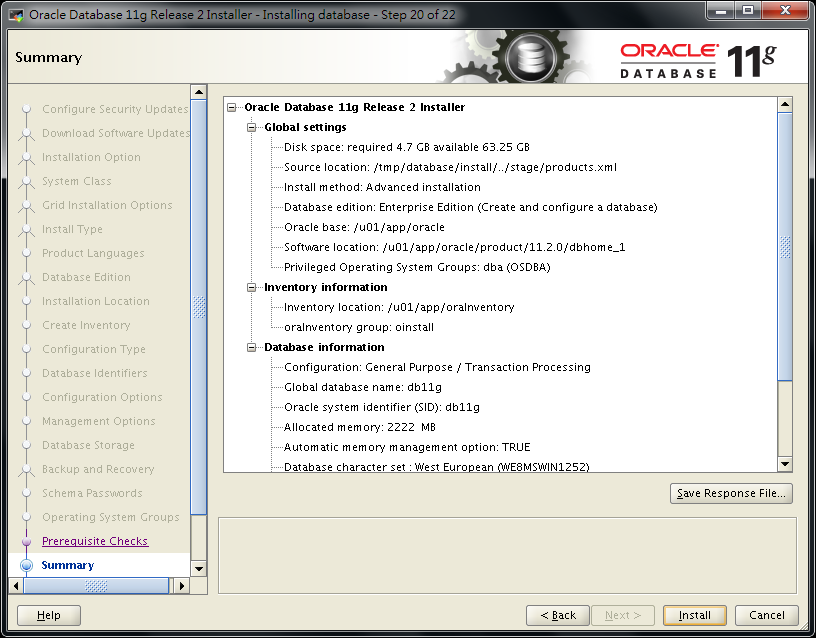Click the steps list scroll down arrow
This screenshot has height=638, width=816.
tap(199, 569)
